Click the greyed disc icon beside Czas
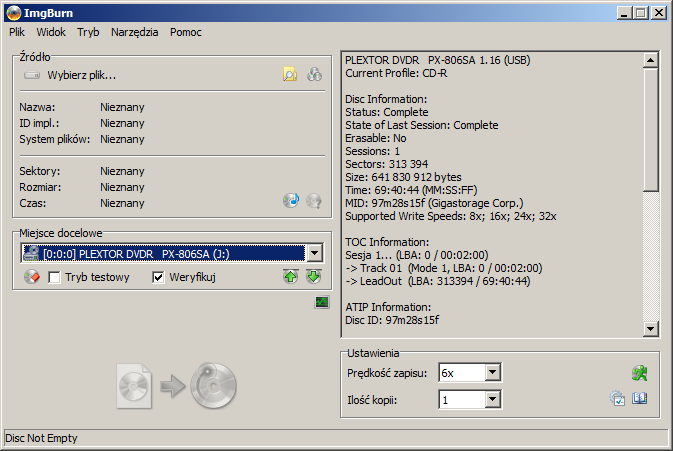Image resolution: width=673 pixels, height=451 pixels. tap(314, 200)
